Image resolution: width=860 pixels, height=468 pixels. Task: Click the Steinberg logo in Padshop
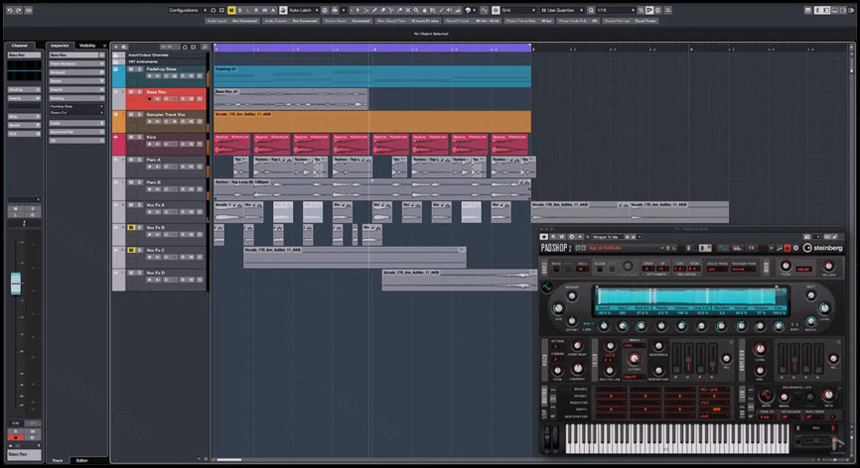823,248
